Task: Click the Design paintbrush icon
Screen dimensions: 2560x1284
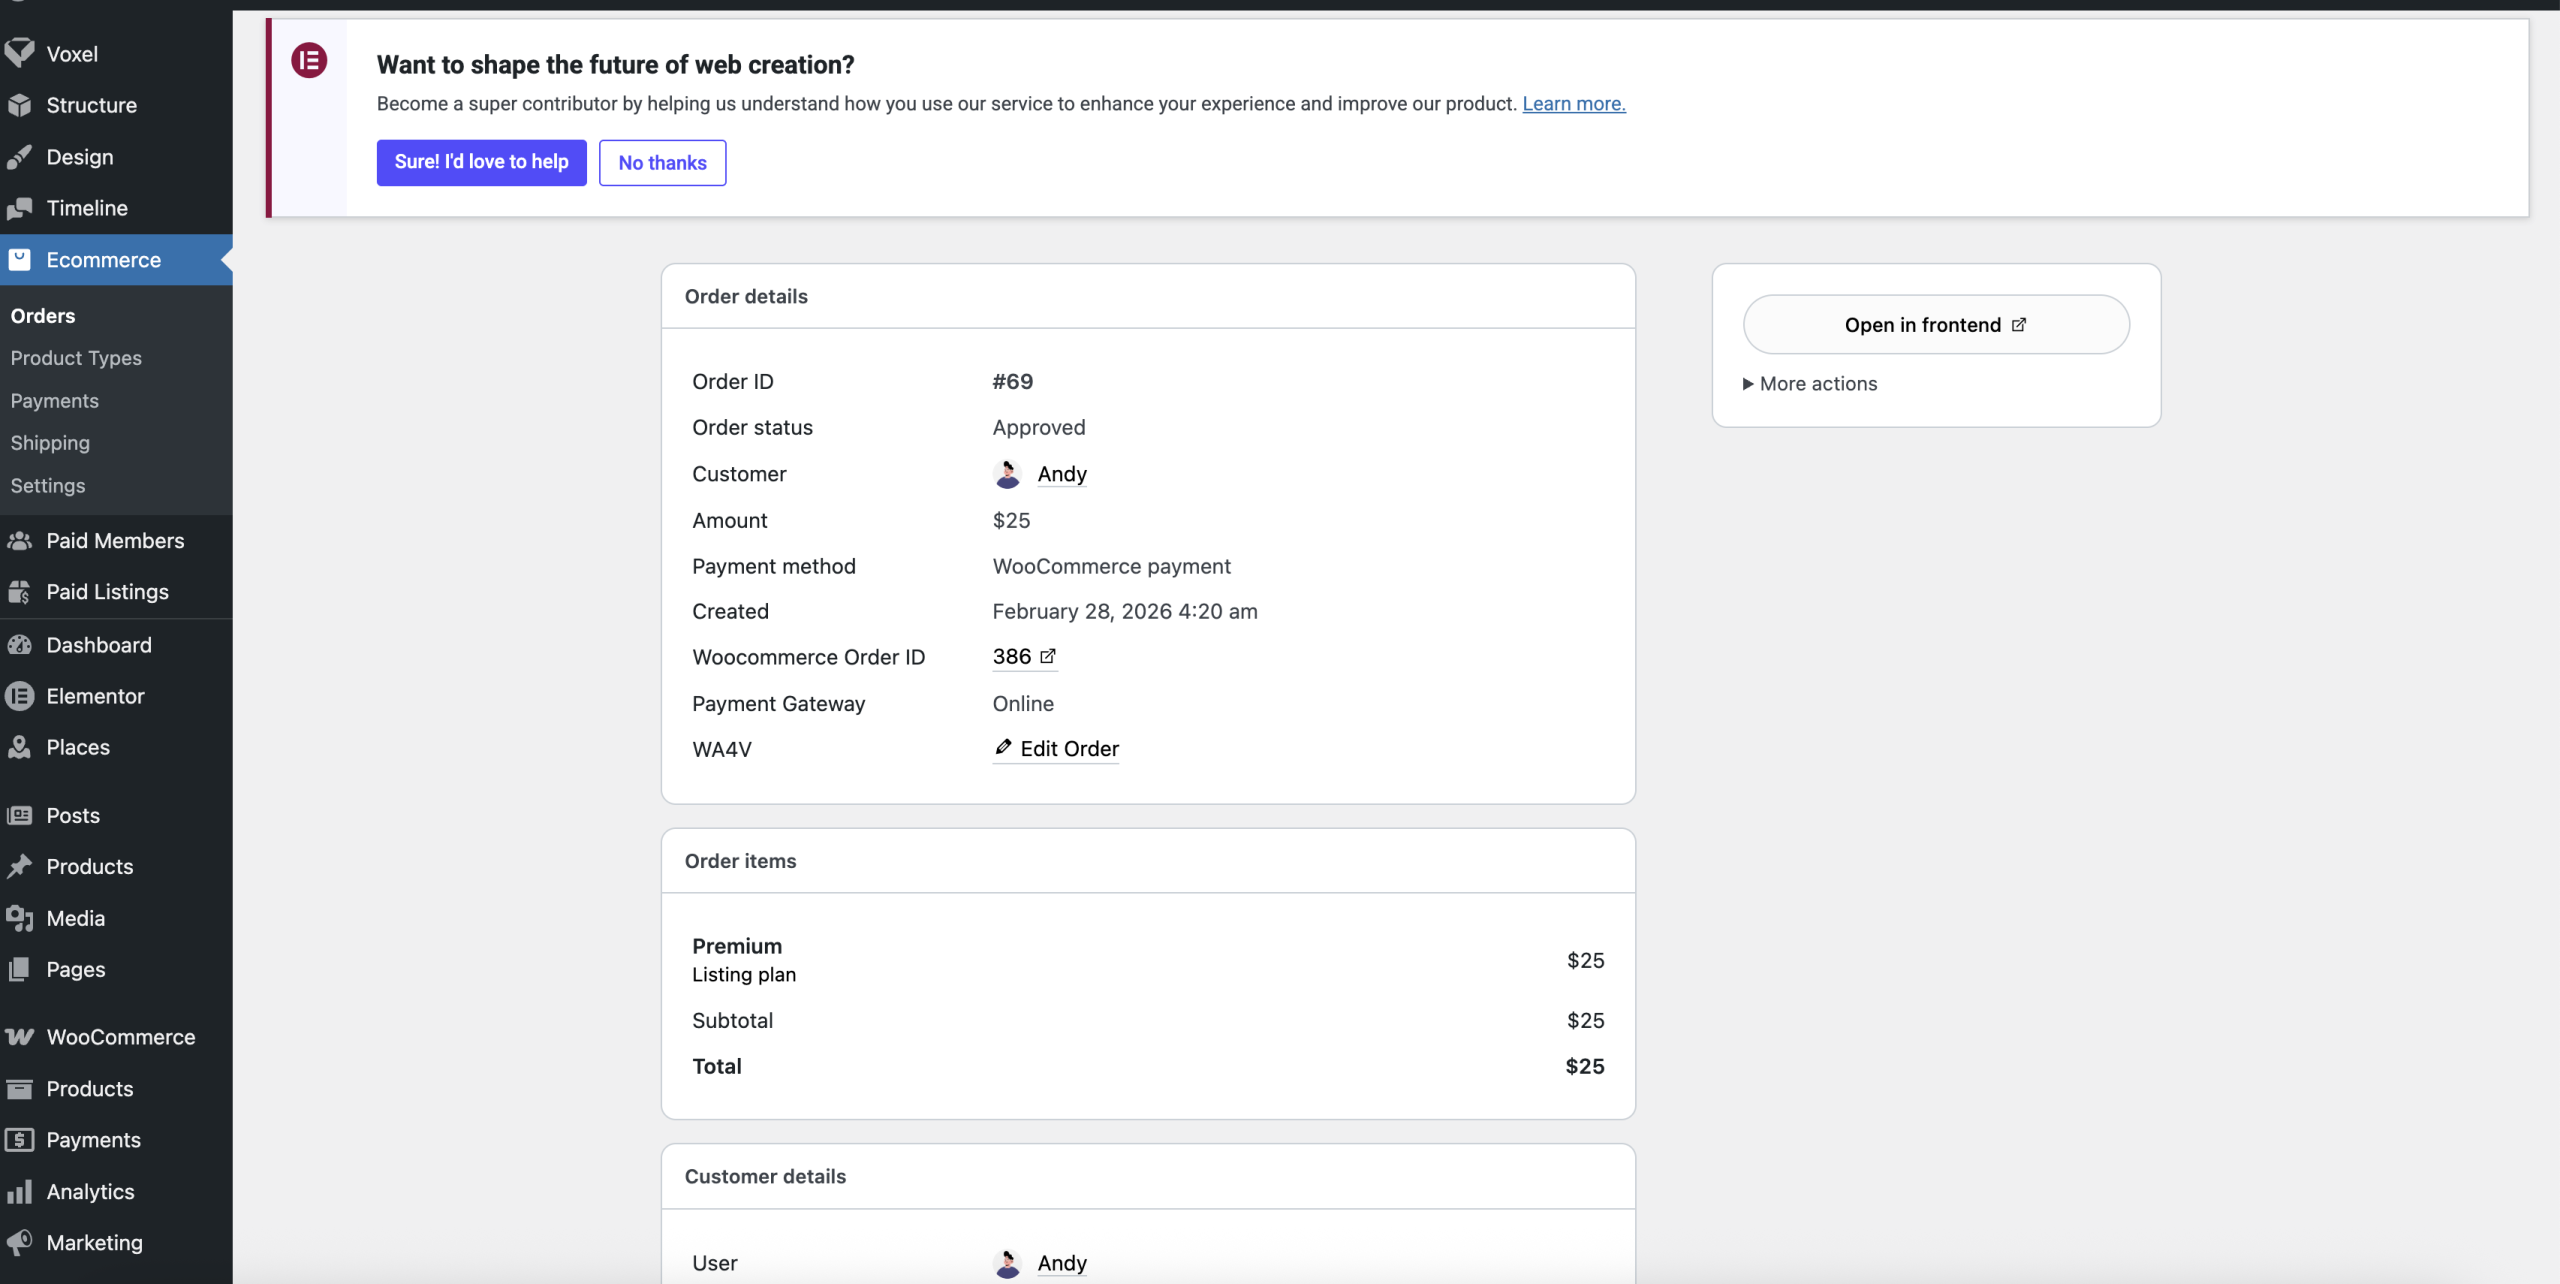Action: coord(19,157)
